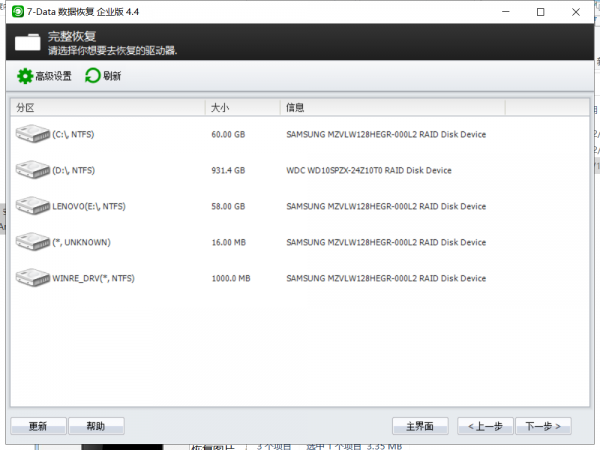Select the D:\ NTFS drive icon
600x450 pixels.
coord(33,170)
